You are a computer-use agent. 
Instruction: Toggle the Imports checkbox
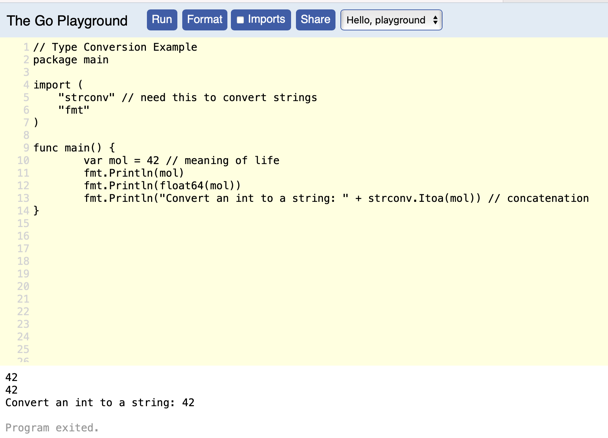240,20
